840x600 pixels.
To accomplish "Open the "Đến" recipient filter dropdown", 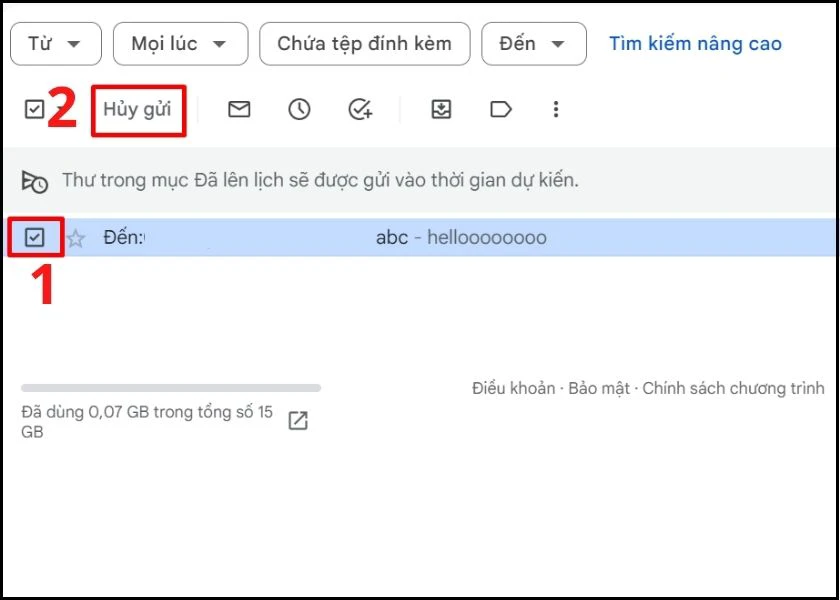I will [x=534, y=44].
